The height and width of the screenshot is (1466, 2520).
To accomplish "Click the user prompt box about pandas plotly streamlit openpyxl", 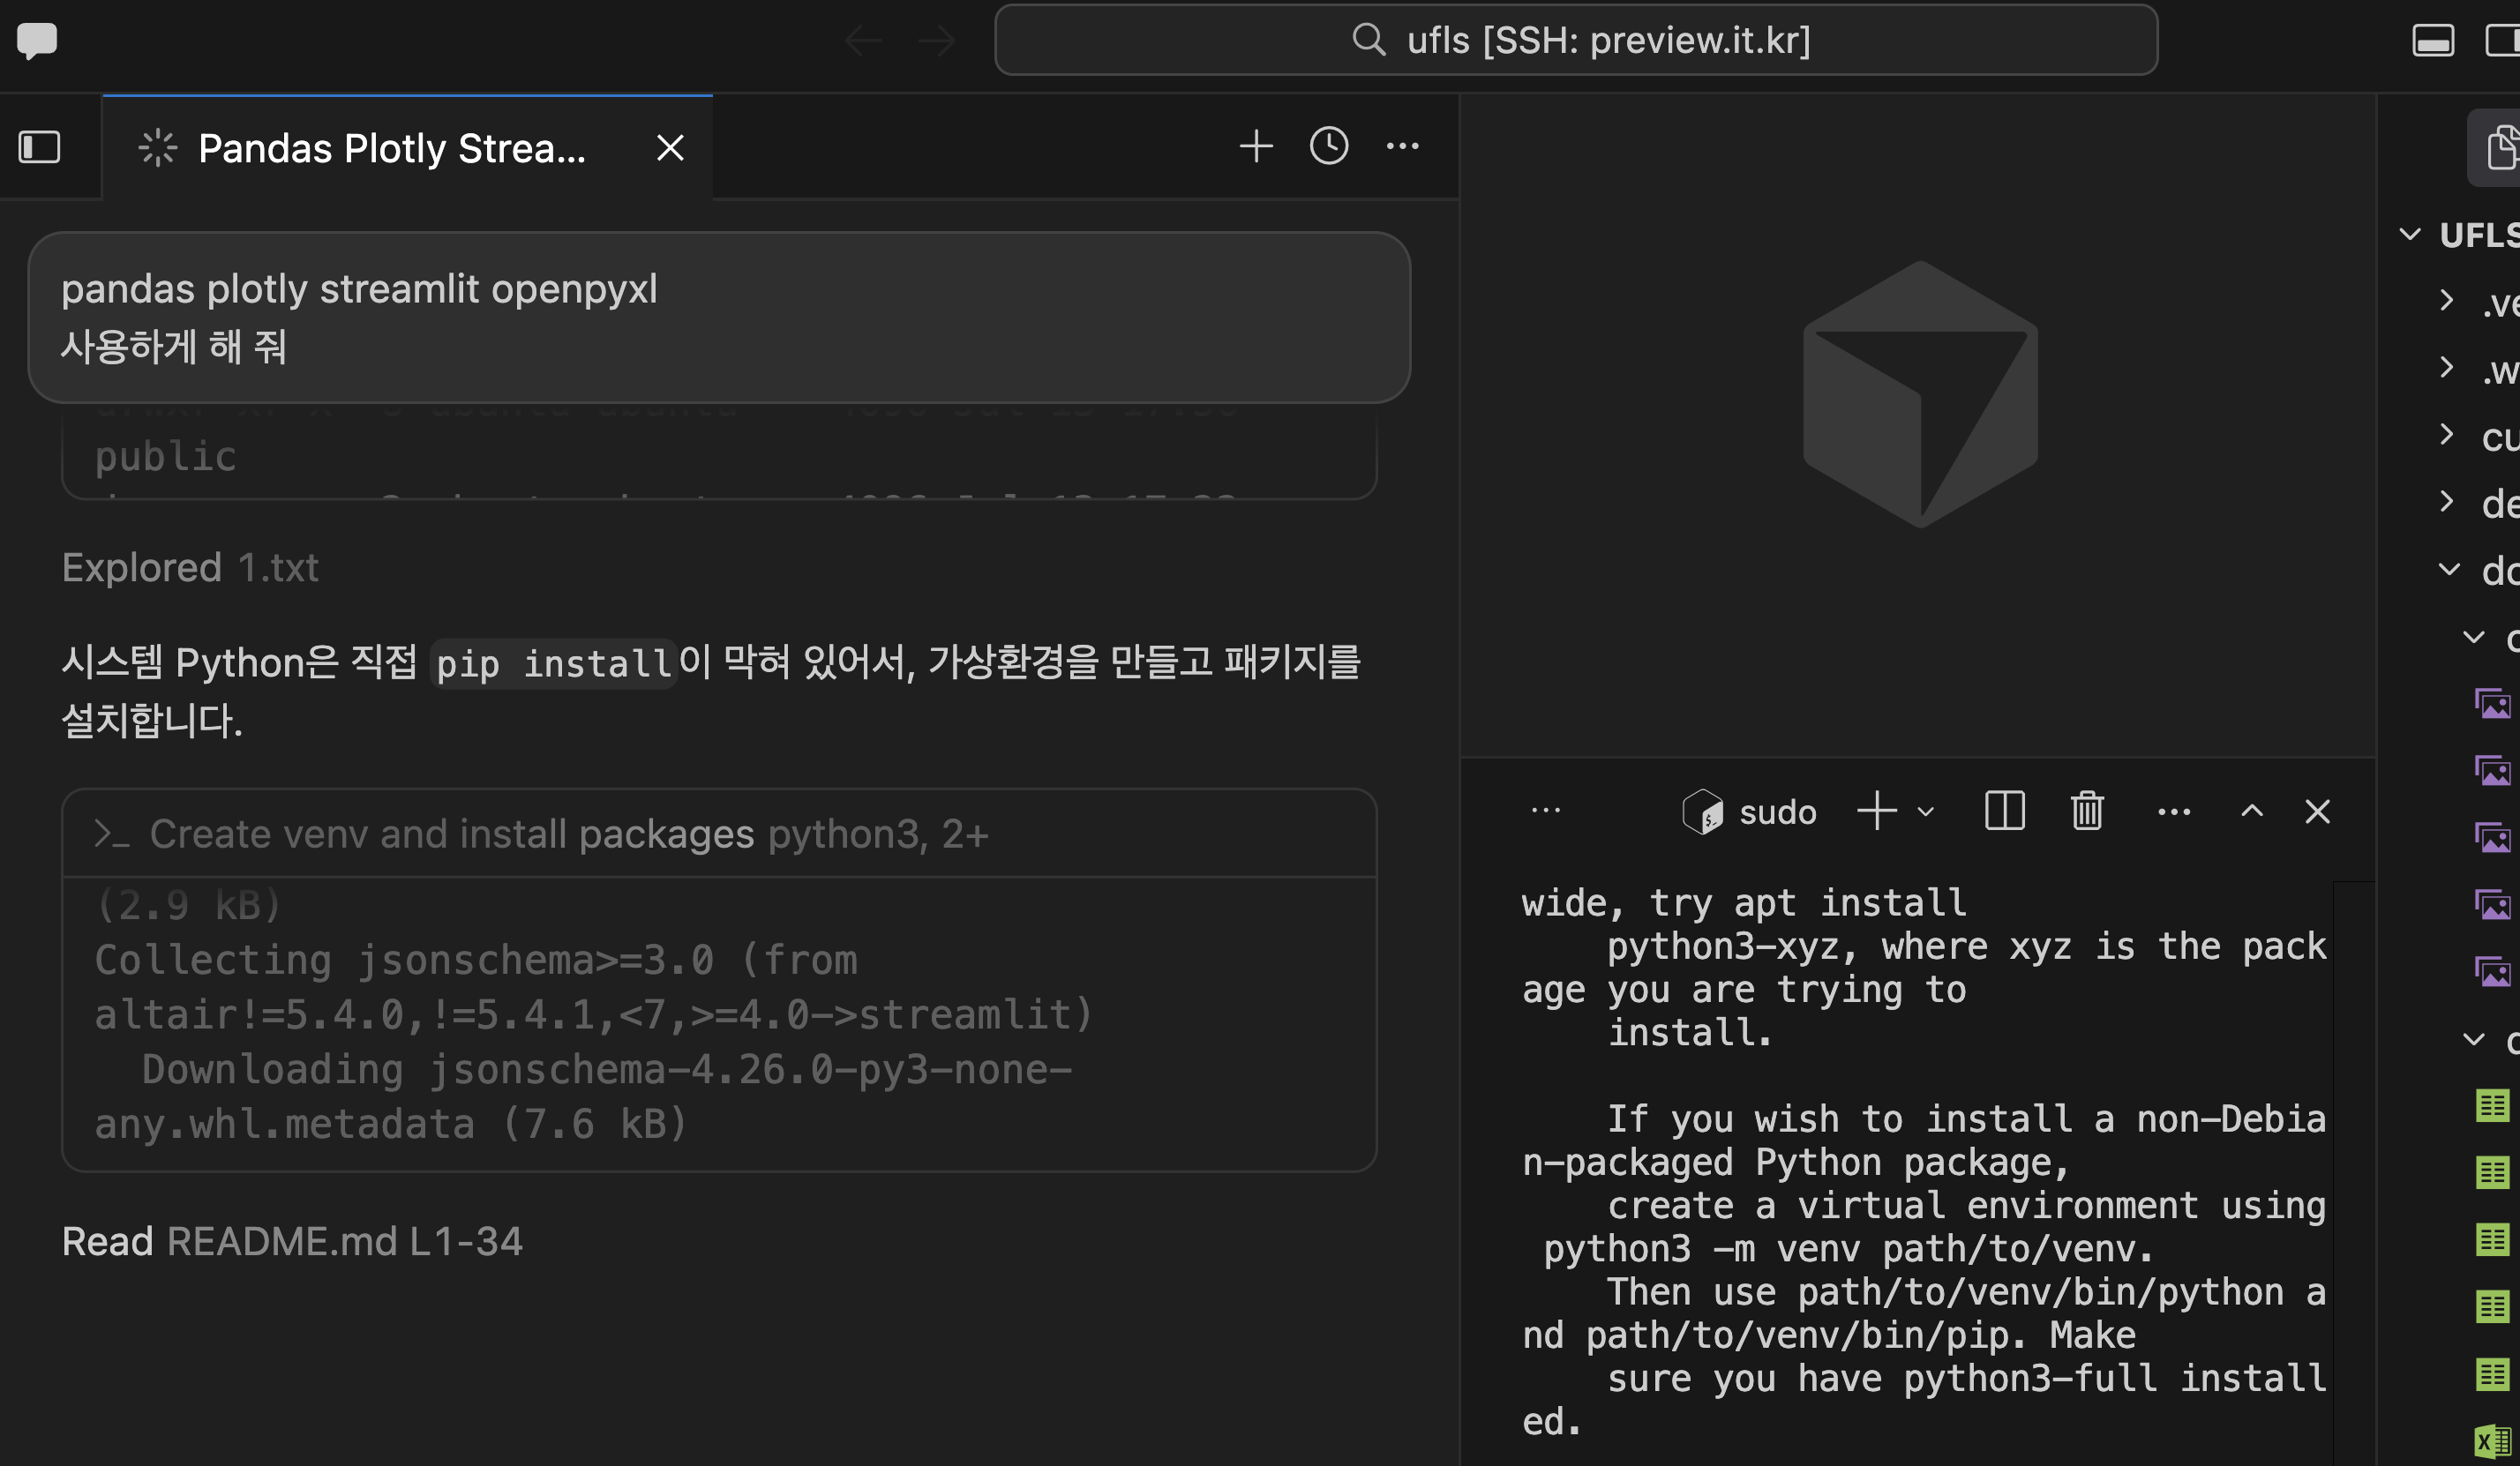I will [x=719, y=317].
